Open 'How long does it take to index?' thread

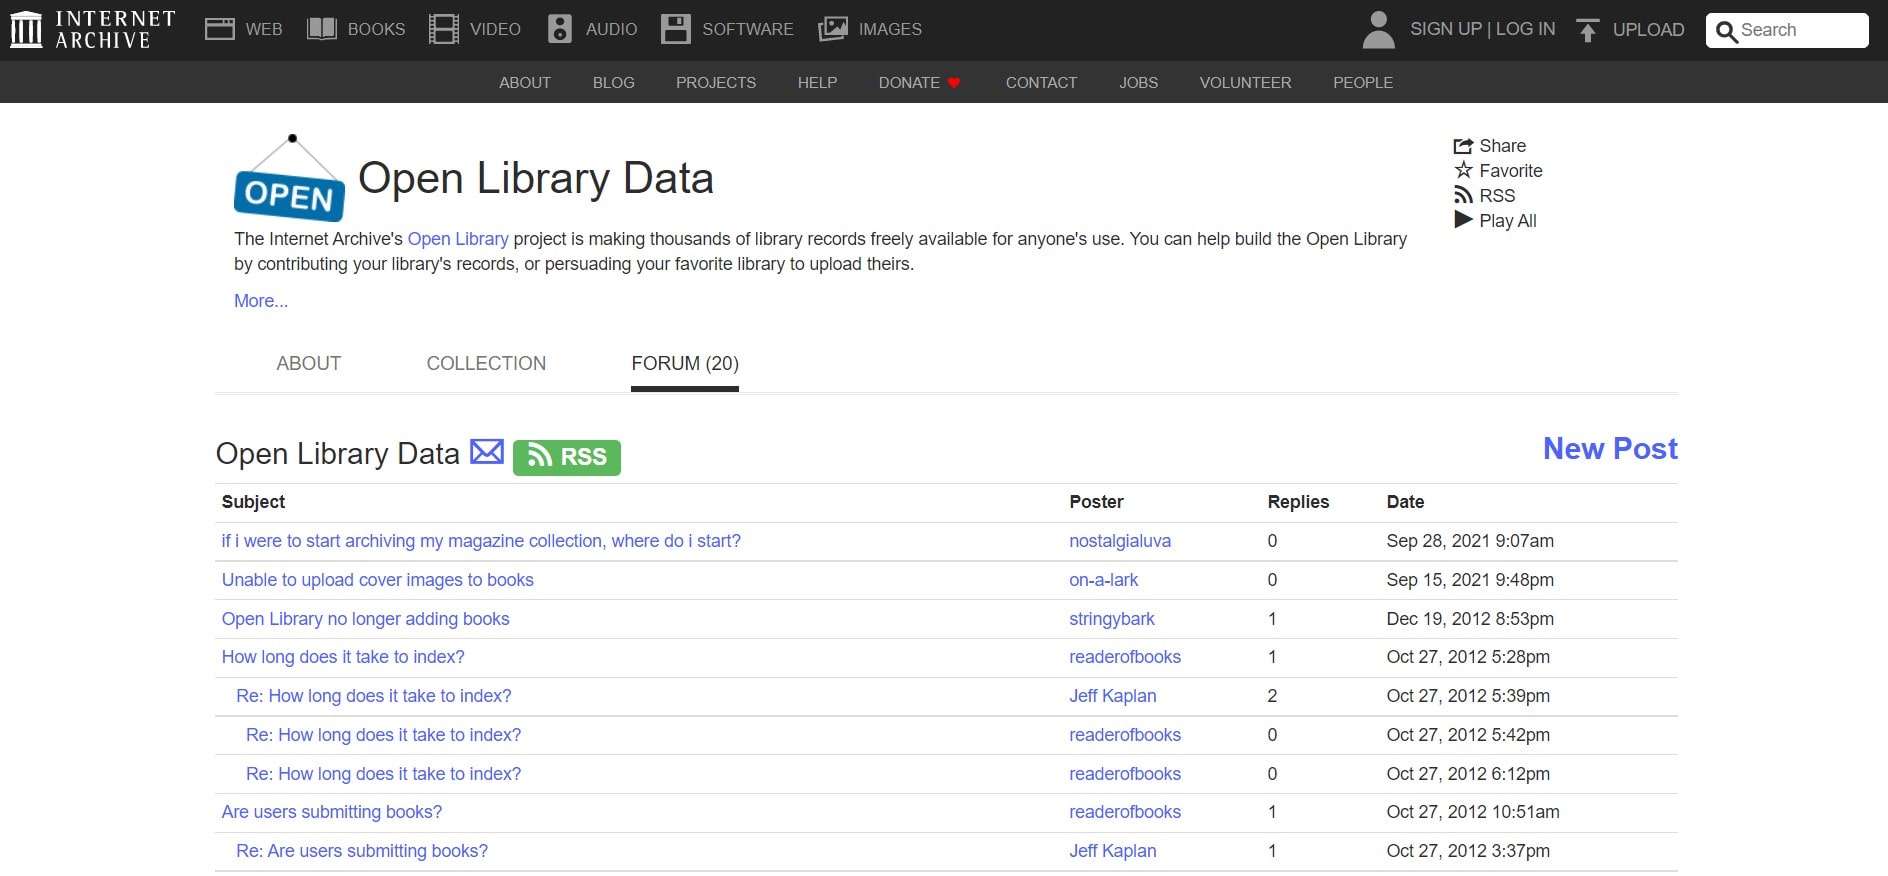coord(343,657)
